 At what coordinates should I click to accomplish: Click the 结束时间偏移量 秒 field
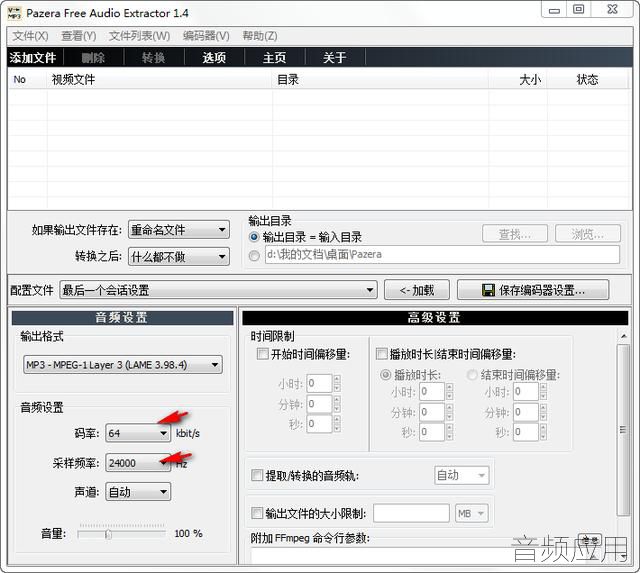pyautogui.click(x=526, y=432)
